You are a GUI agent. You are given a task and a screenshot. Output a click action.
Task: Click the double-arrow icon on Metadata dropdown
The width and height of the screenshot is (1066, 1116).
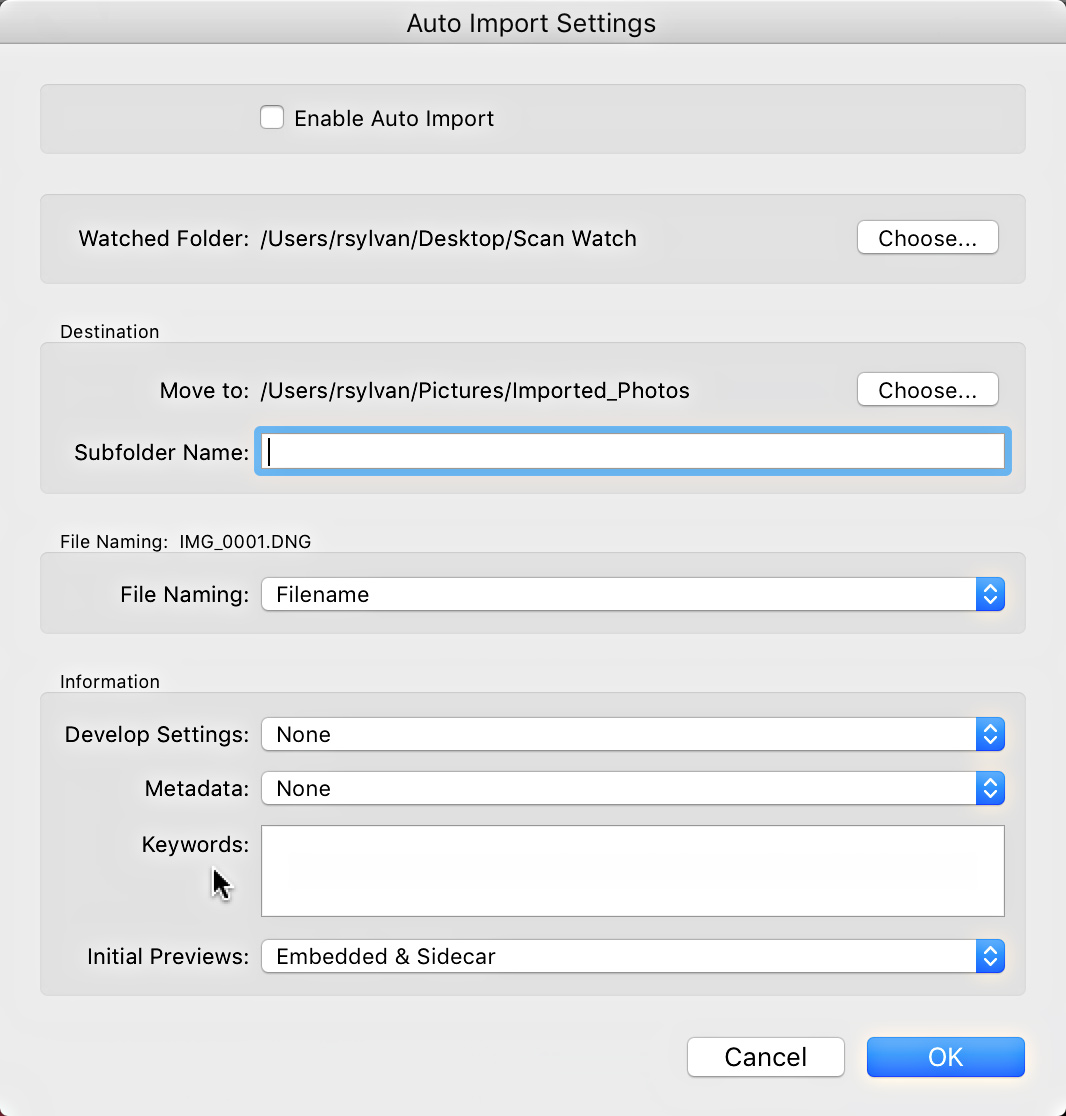989,788
